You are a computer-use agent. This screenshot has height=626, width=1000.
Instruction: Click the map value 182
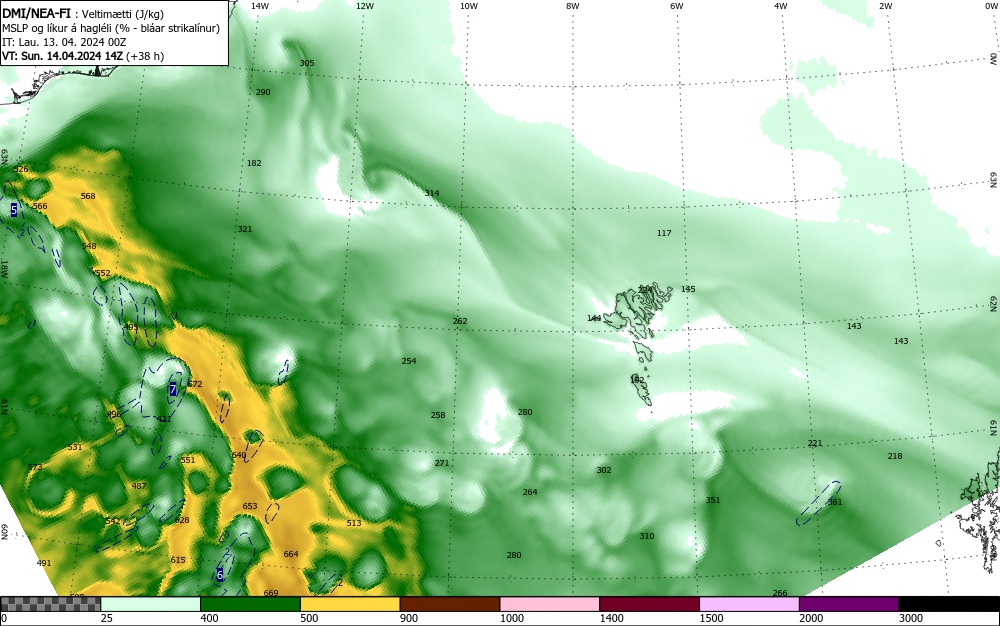[254, 163]
